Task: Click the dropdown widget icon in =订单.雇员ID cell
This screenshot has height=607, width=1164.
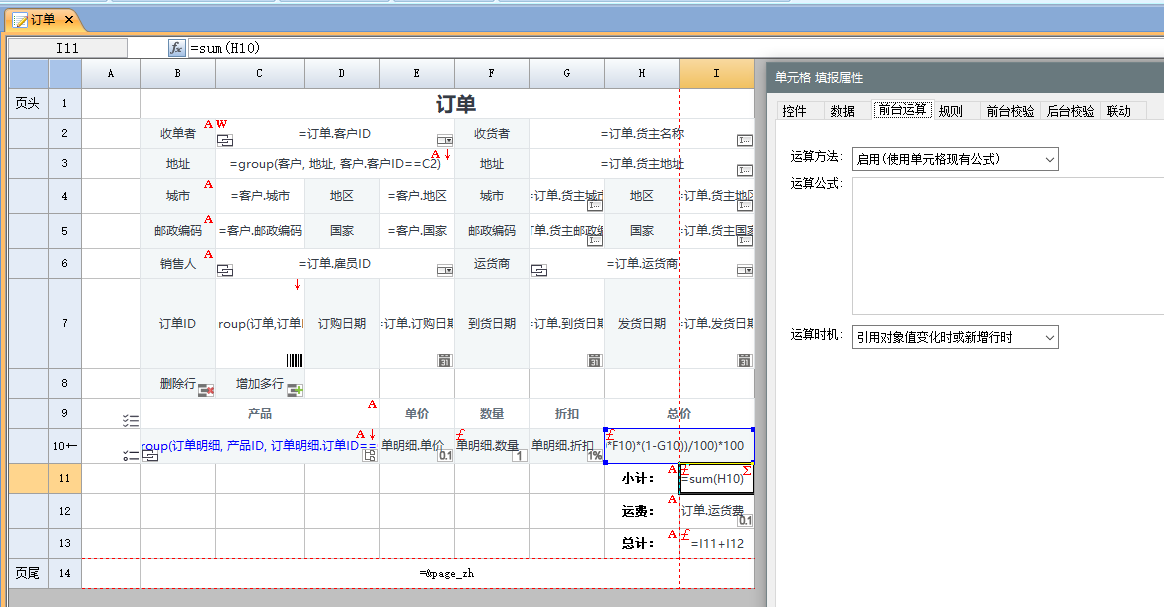Action: pos(444,271)
